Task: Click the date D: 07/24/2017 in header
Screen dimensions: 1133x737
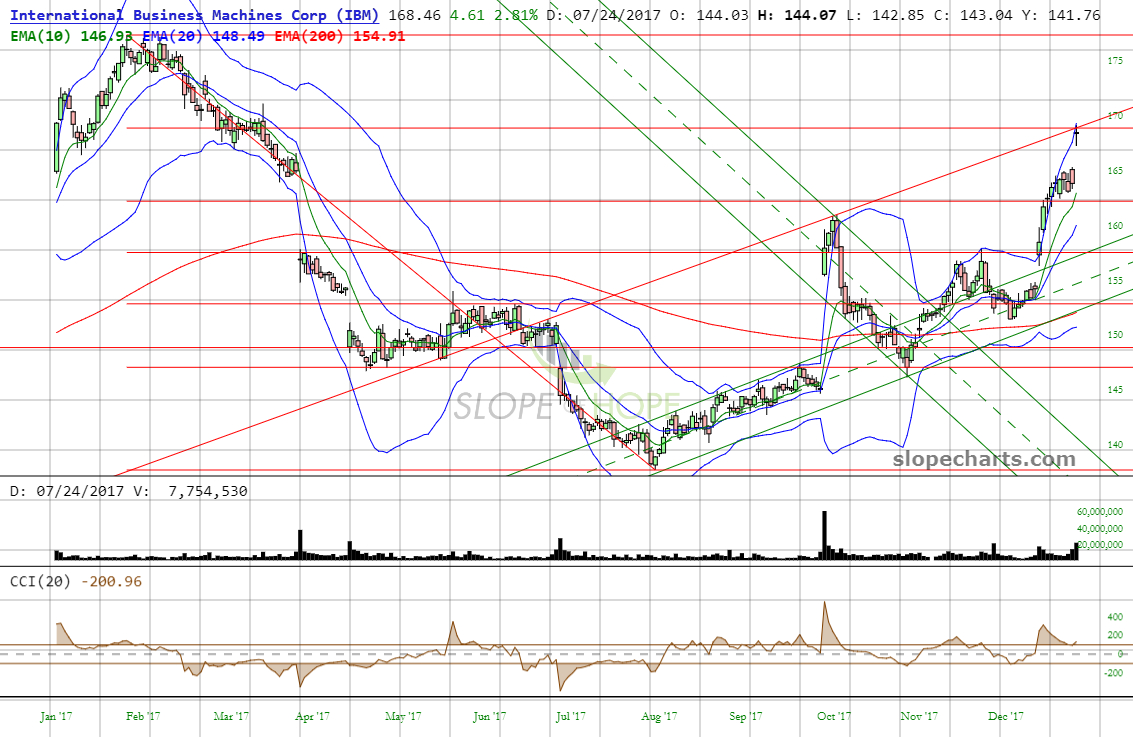Action: [x=603, y=14]
